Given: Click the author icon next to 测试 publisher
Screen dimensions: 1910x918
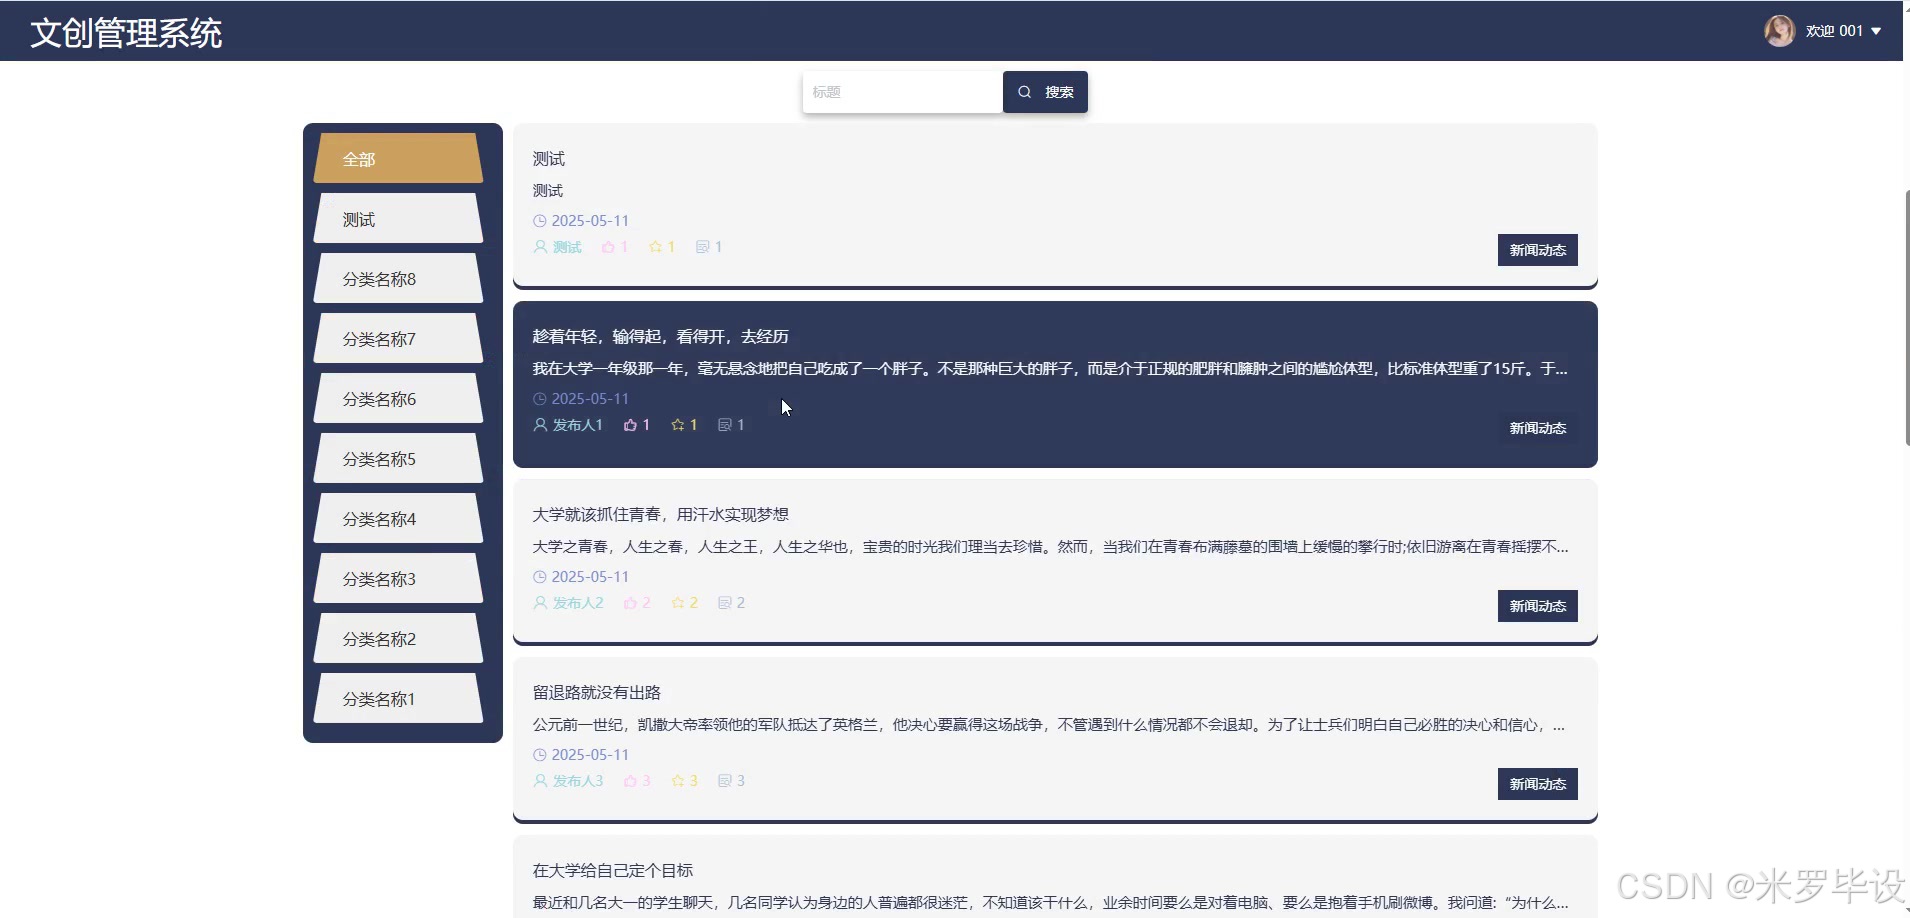Looking at the screenshot, I should pyautogui.click(x=540, y=247).
